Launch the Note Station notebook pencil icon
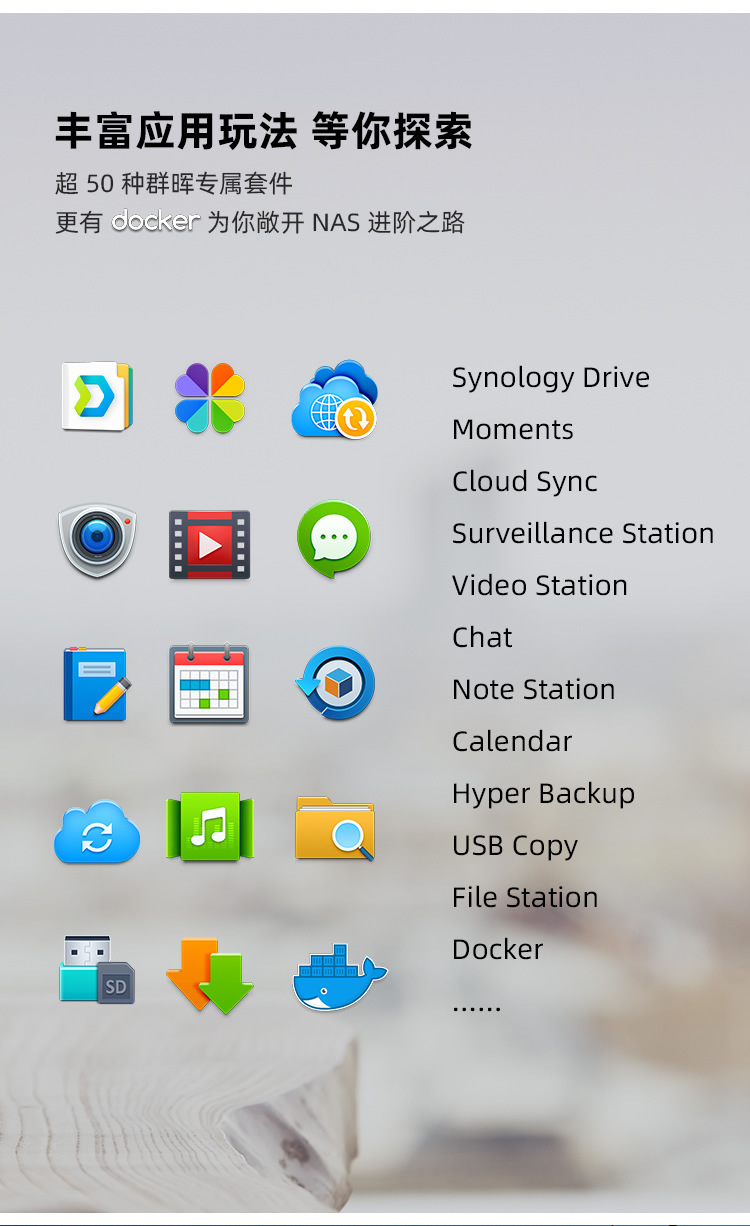Viewport: 750px width, 1226px height. (x=97, y=685)
